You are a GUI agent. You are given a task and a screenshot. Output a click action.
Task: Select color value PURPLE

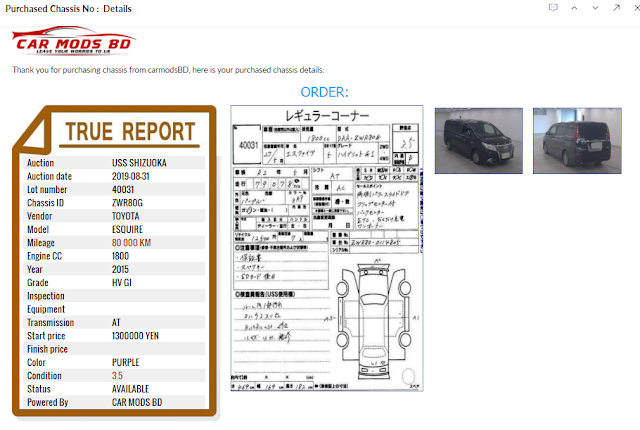[126, 362]
